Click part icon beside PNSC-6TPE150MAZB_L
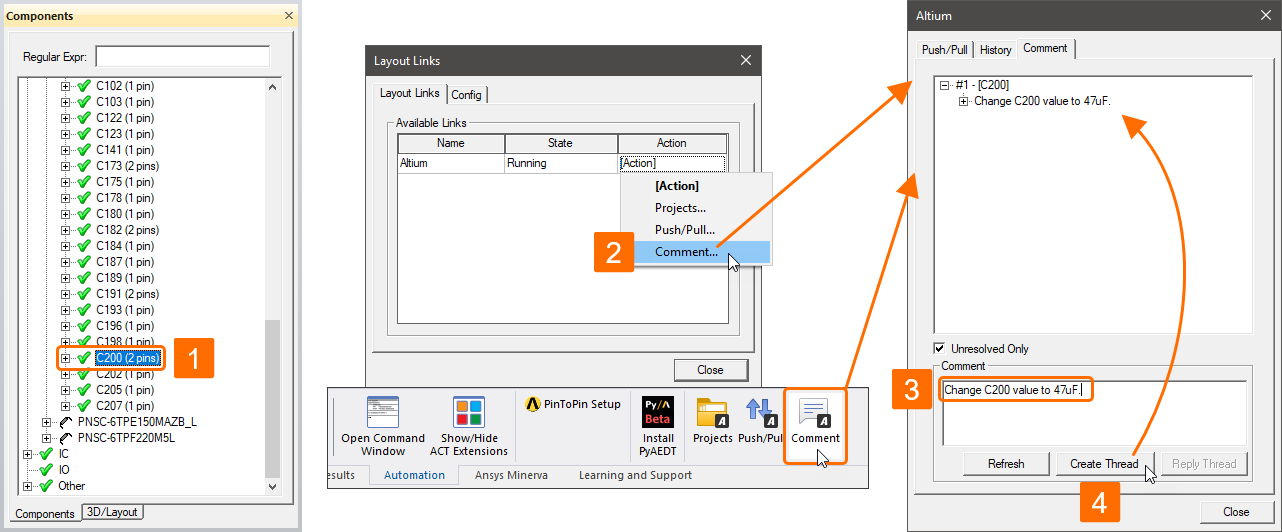 [x=66, y=422]
